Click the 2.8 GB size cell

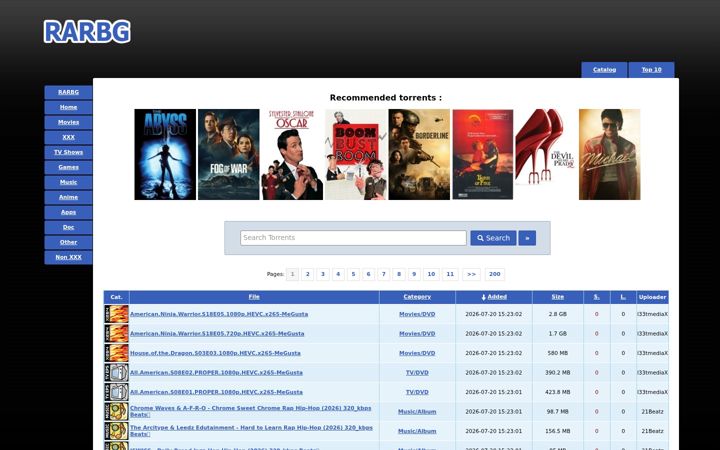(557, 314)
